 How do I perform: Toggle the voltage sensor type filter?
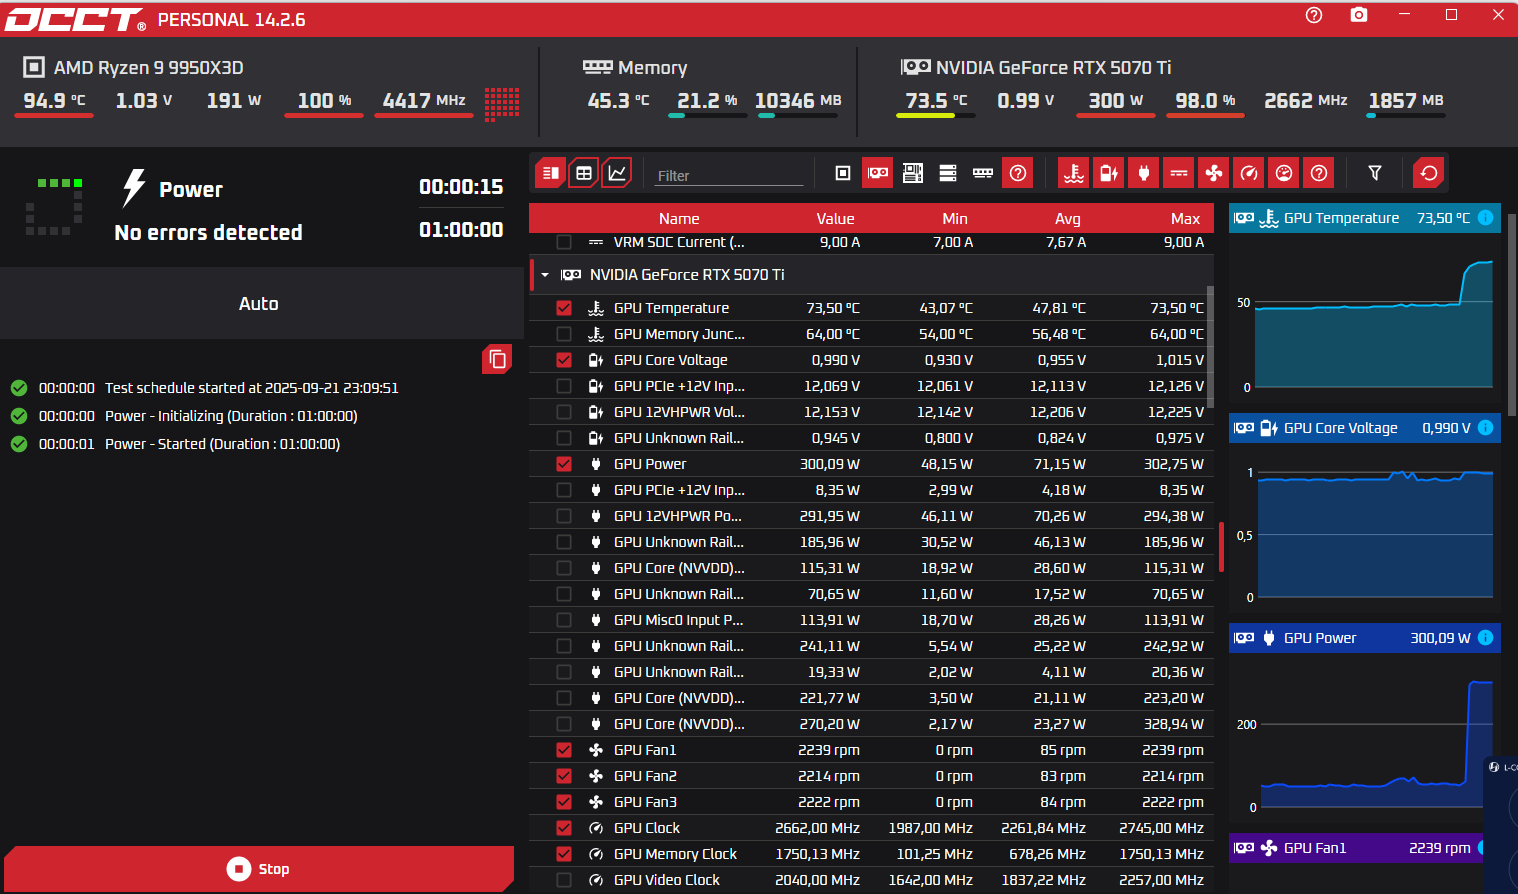[1109, 173]
